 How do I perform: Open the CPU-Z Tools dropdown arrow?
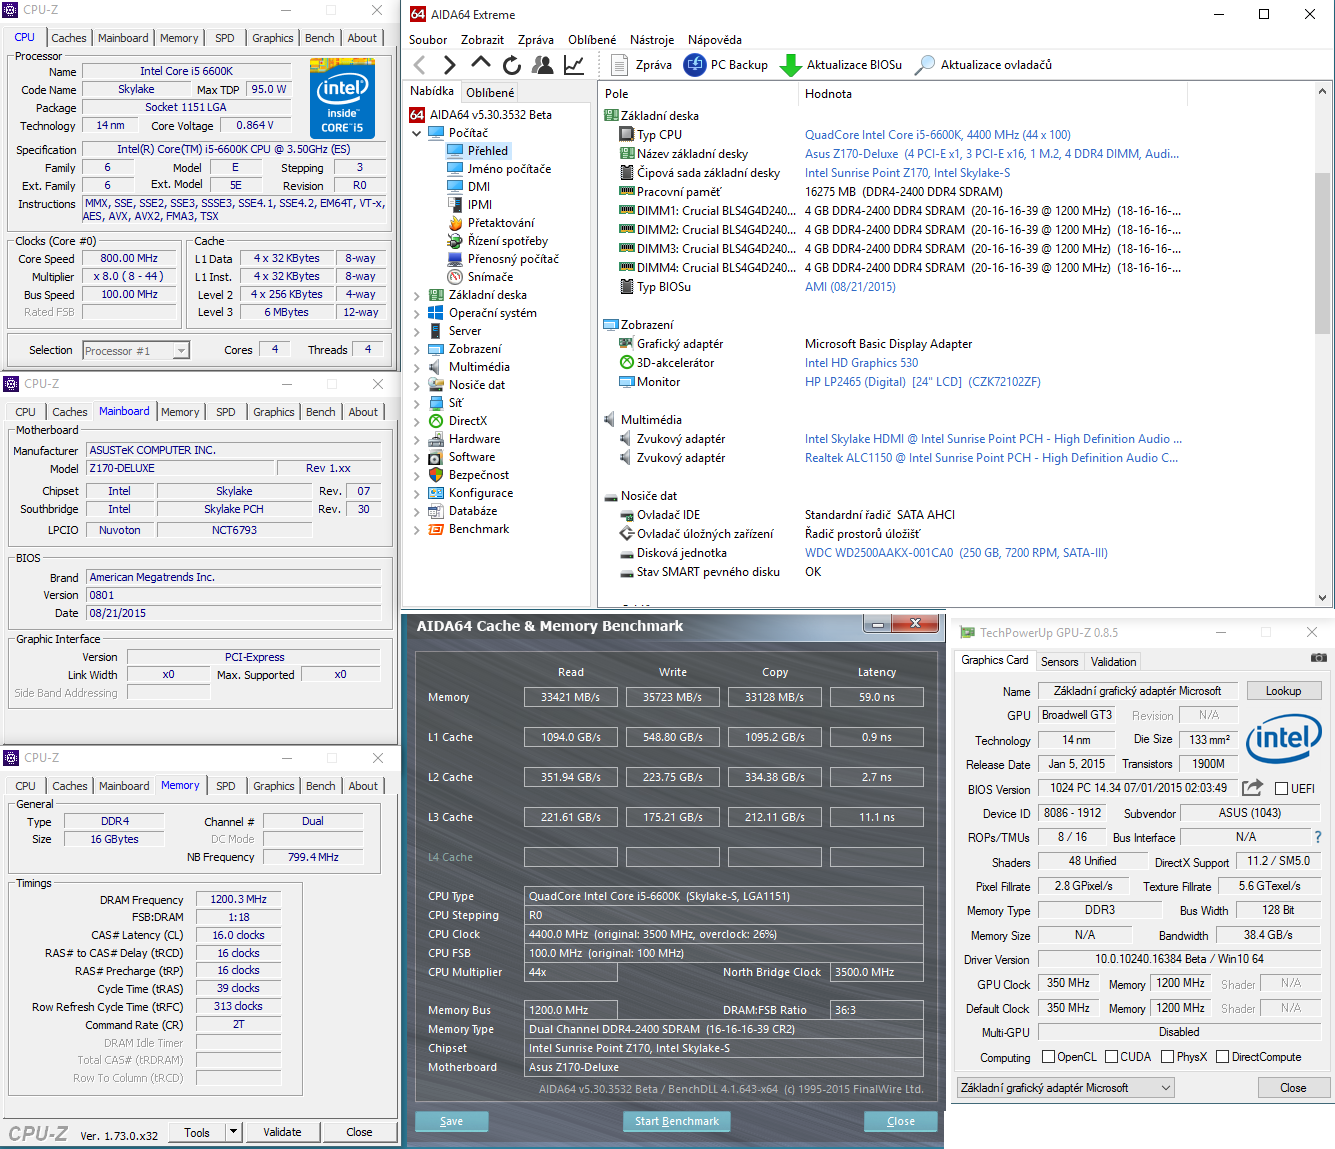pyautogui.click(x=234, y=1132)
